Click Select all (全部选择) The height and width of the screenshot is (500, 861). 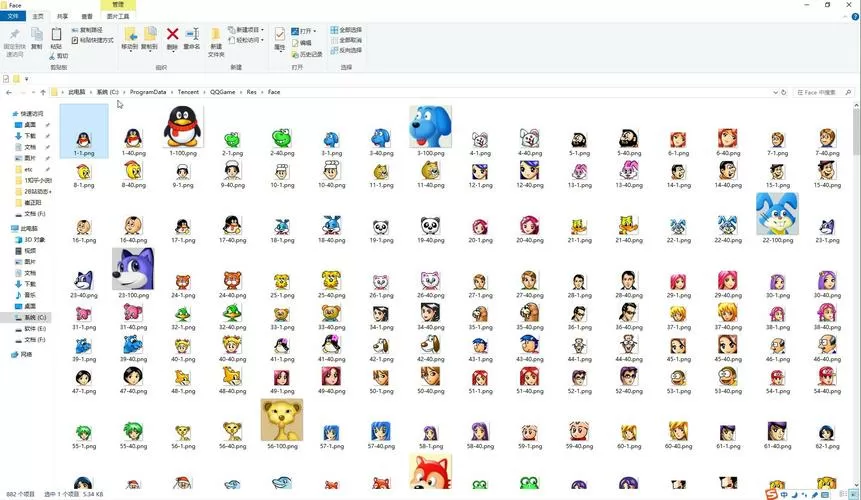346,30
